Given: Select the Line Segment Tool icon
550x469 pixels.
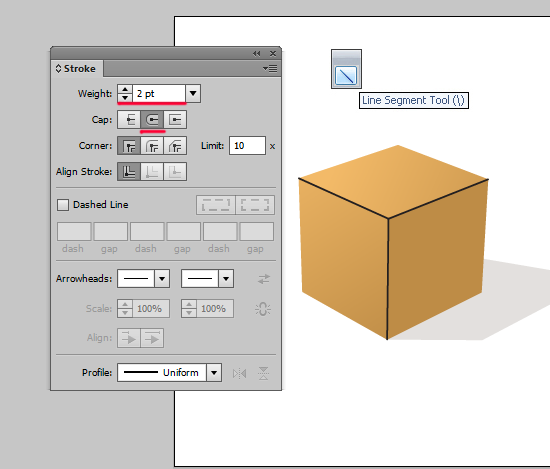Looking at the screenshot, I should click(346, 75).
